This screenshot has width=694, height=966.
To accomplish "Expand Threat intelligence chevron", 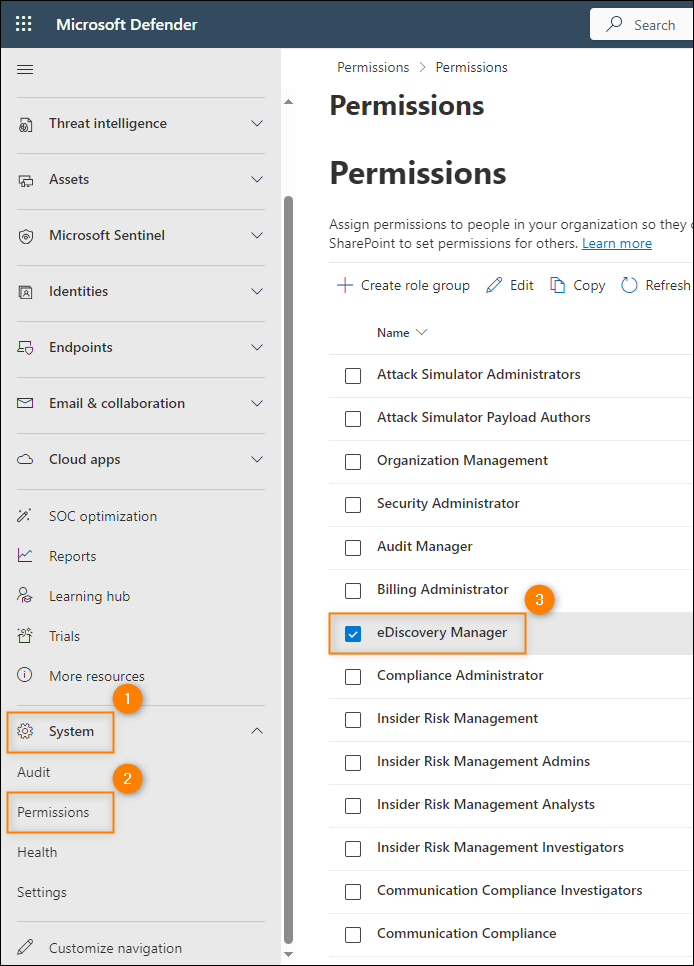I will 257,124.
